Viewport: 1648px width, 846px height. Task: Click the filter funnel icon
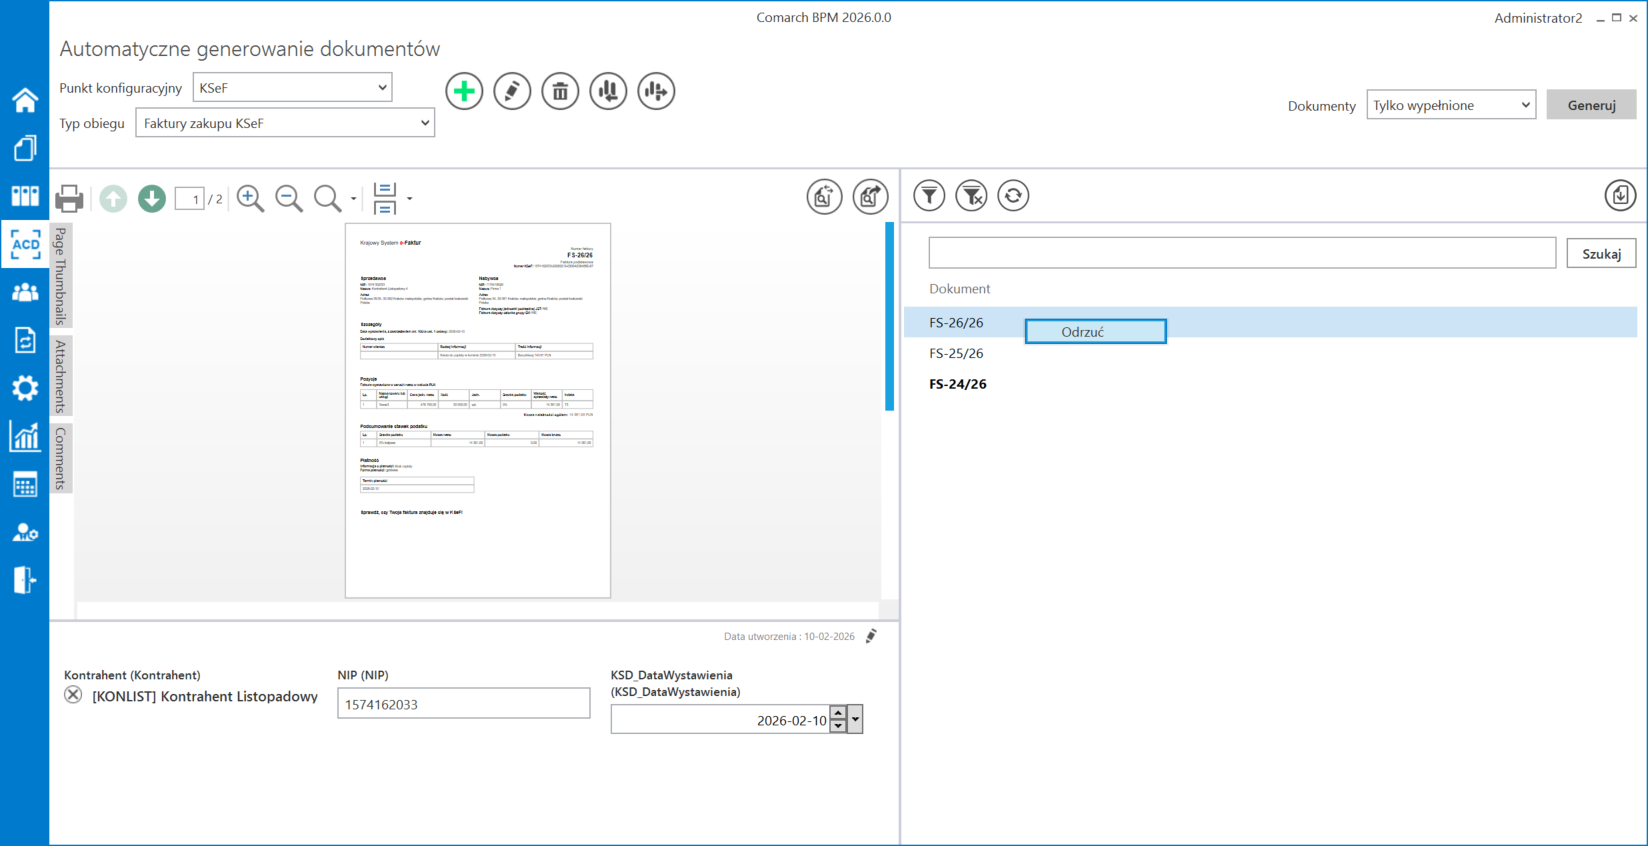click(x=929, y=196)
